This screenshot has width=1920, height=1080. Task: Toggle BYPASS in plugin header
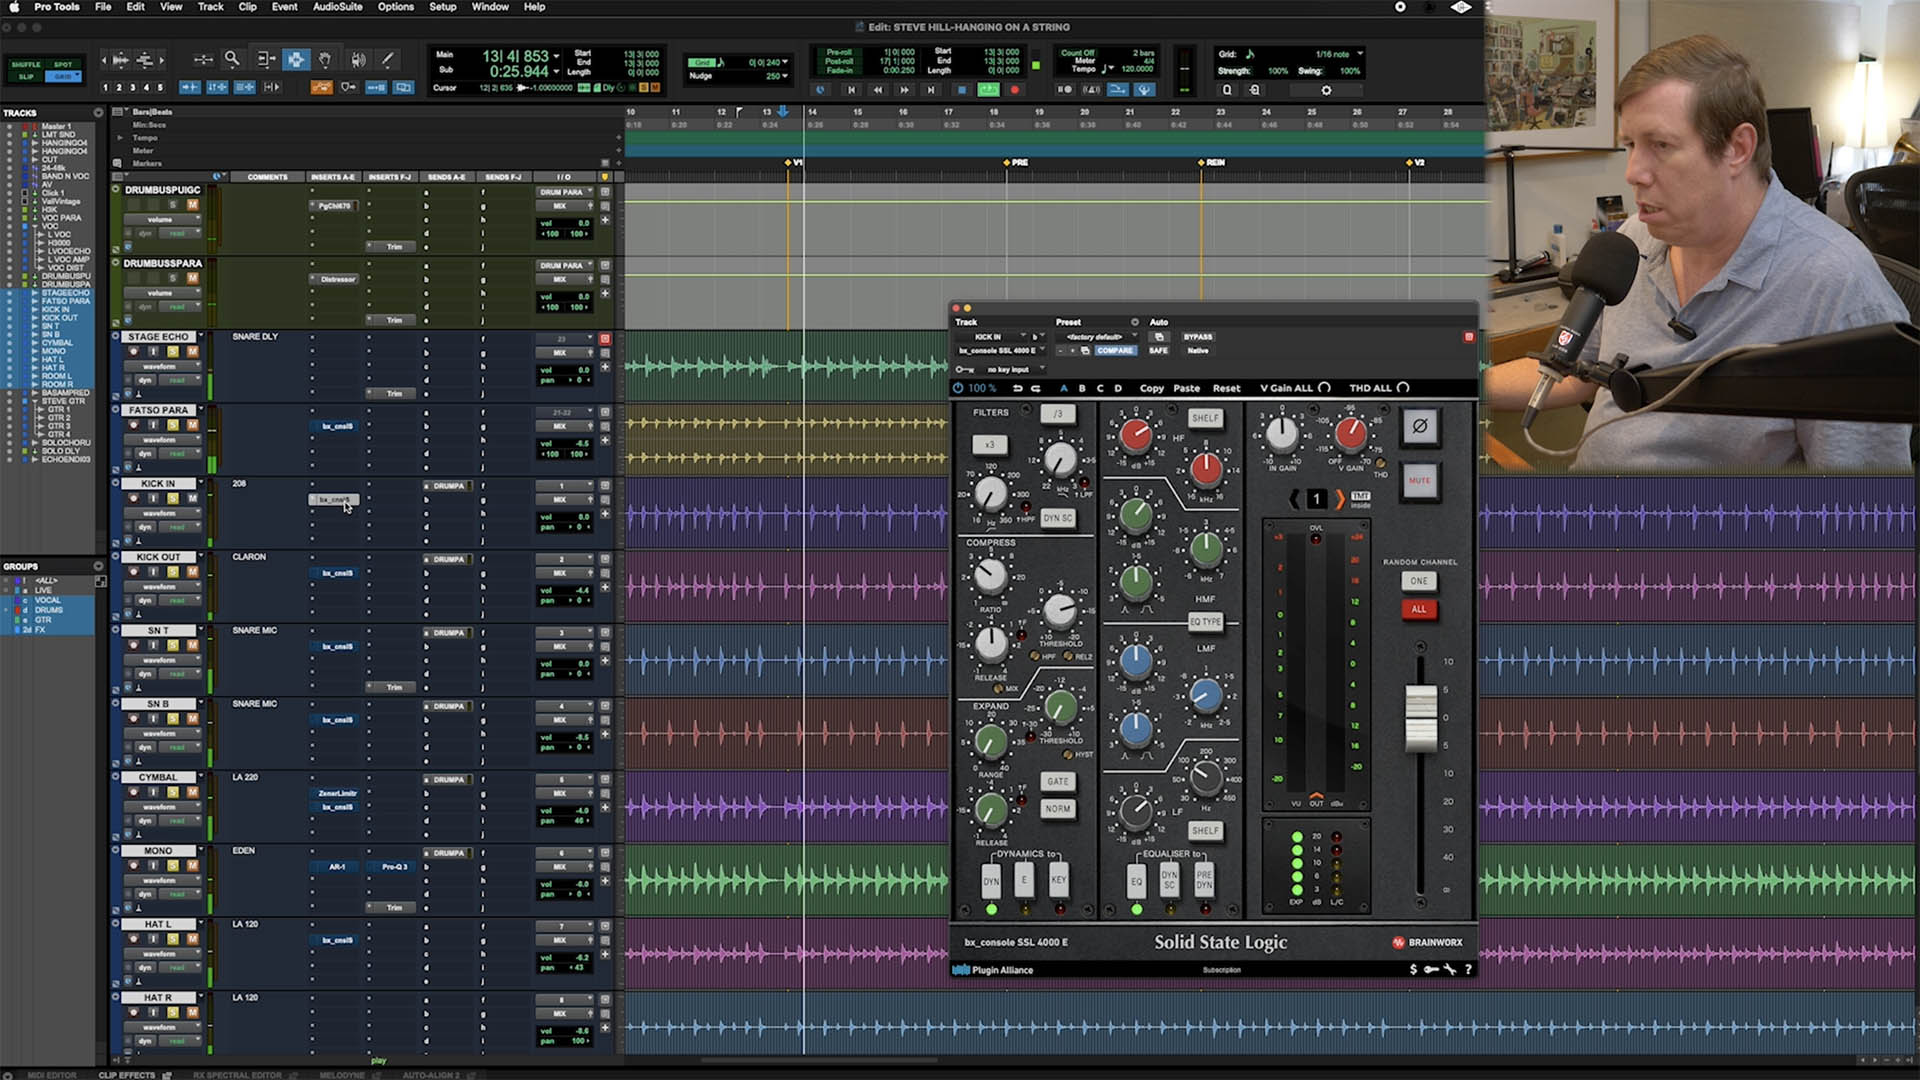click(x=1198, y=337)
